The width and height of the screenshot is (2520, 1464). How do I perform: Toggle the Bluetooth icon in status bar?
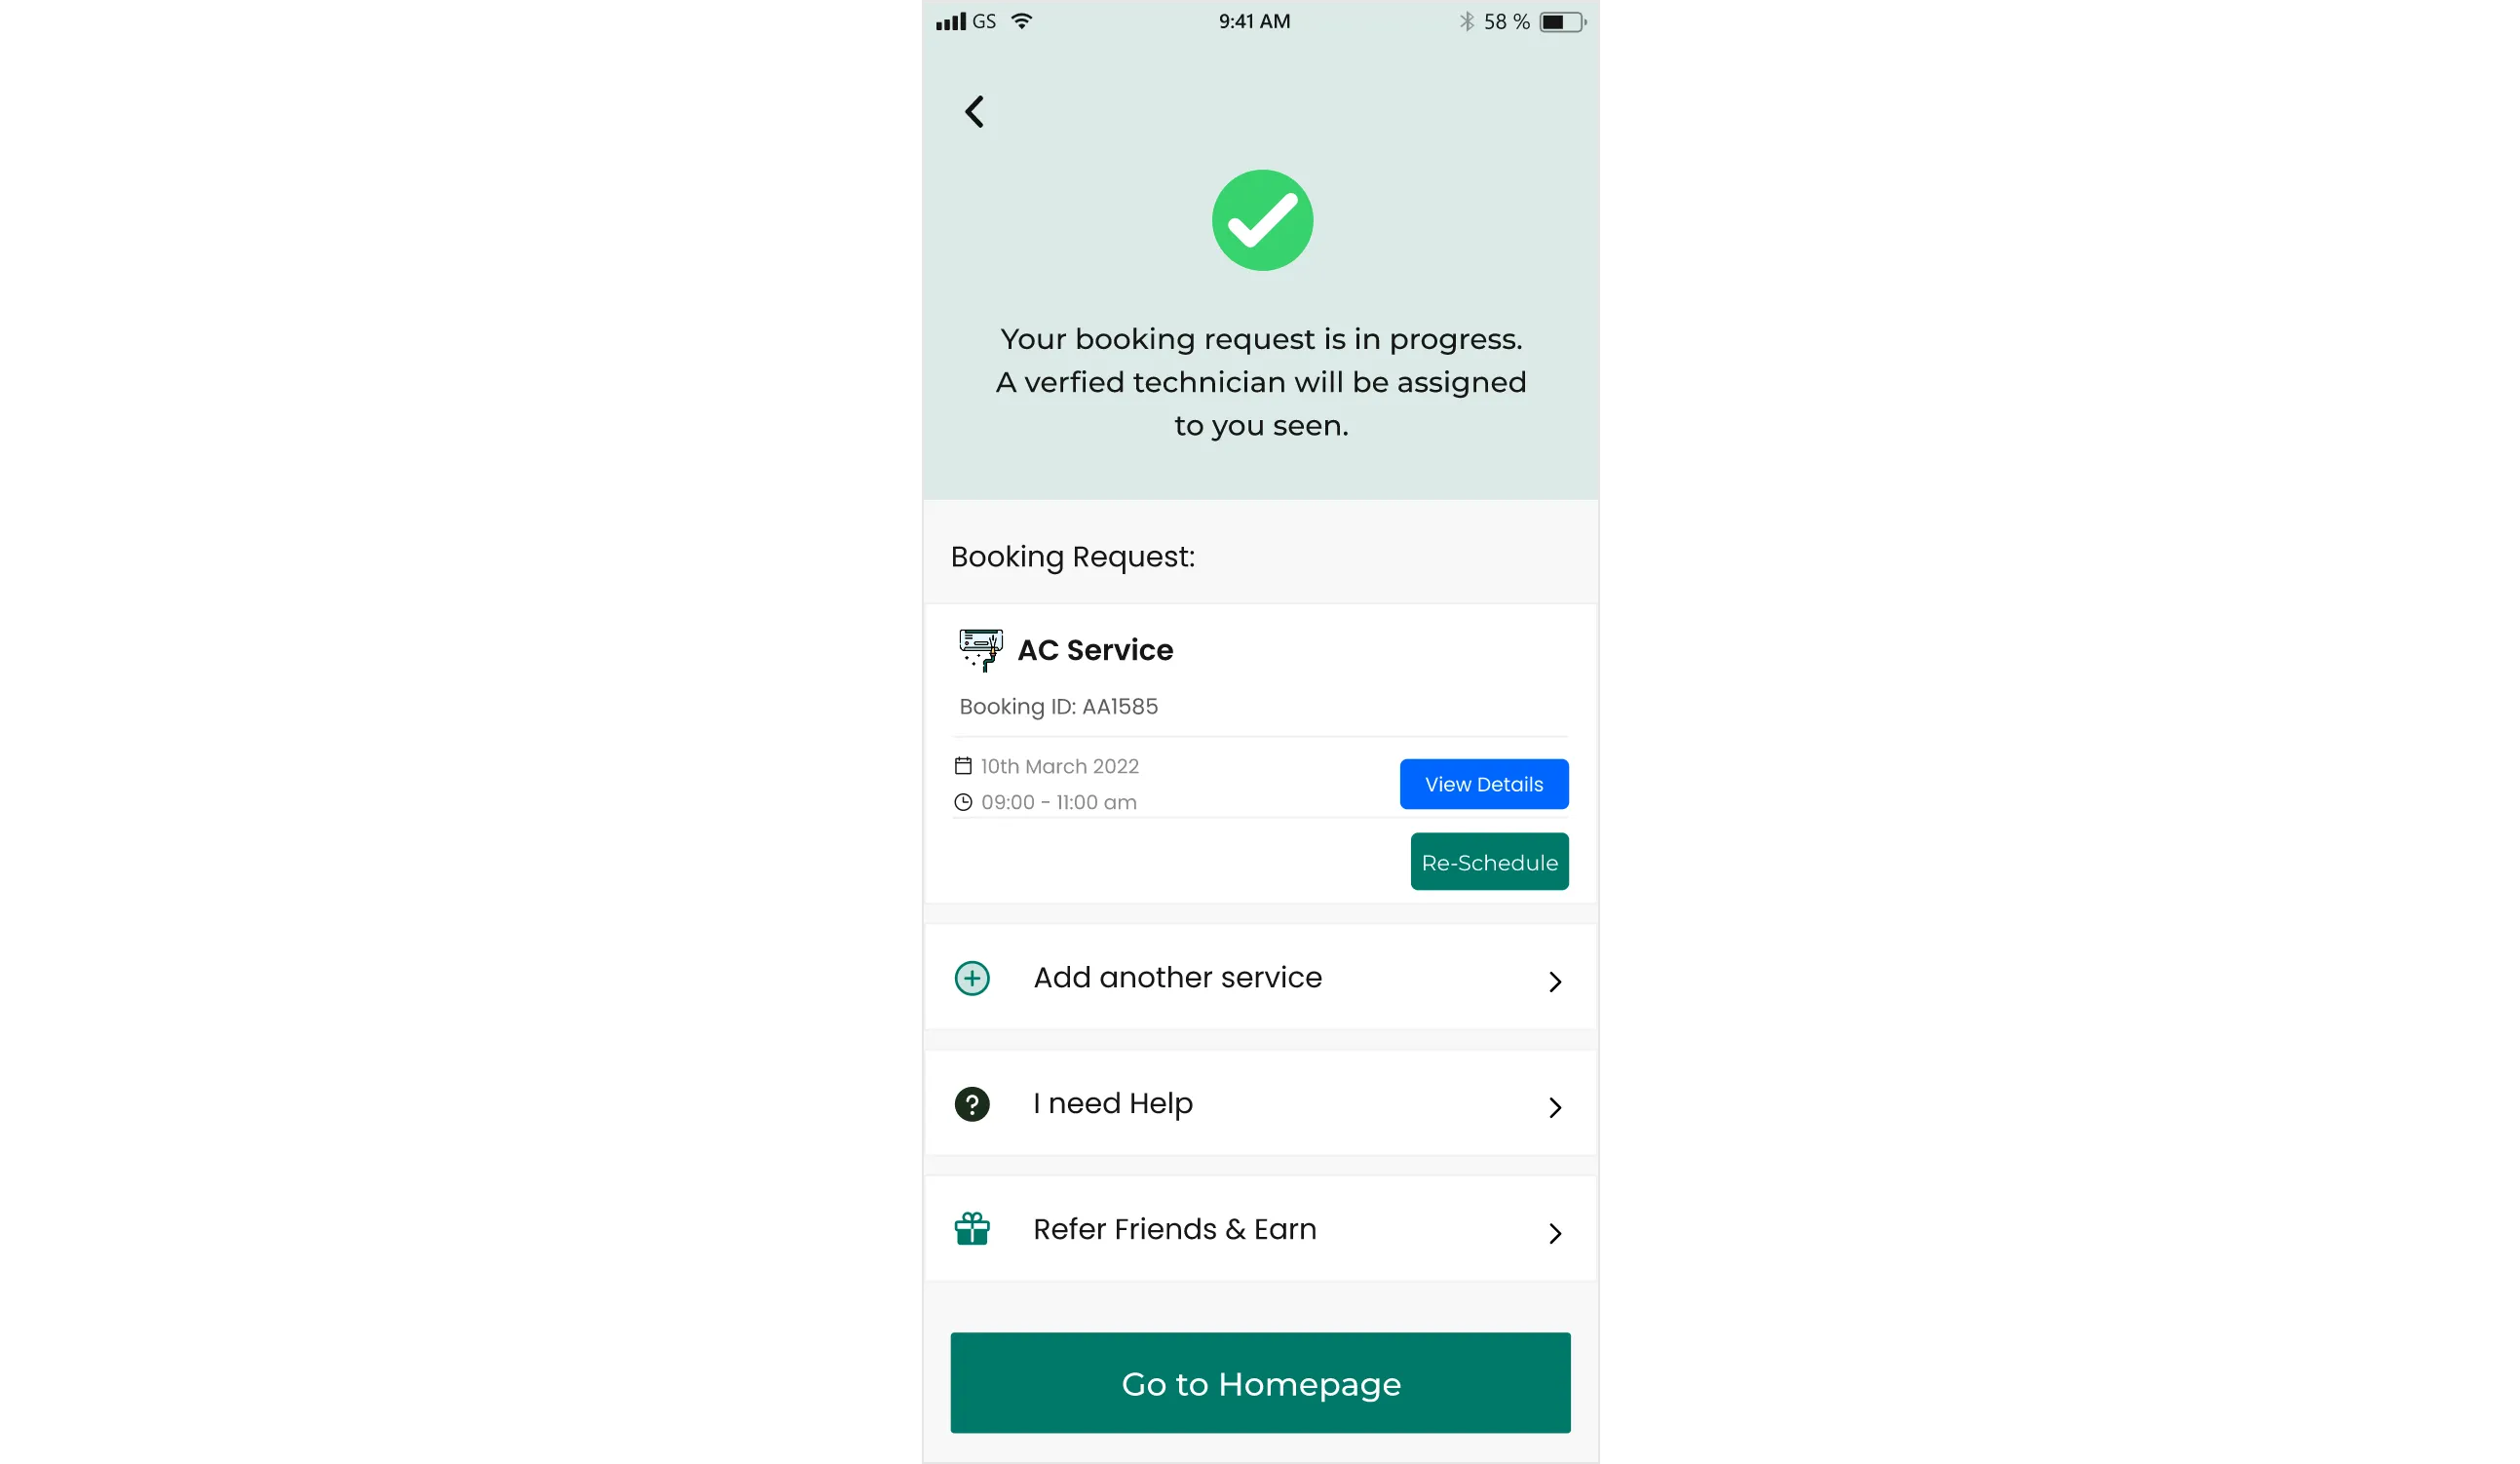point(1463,20)
